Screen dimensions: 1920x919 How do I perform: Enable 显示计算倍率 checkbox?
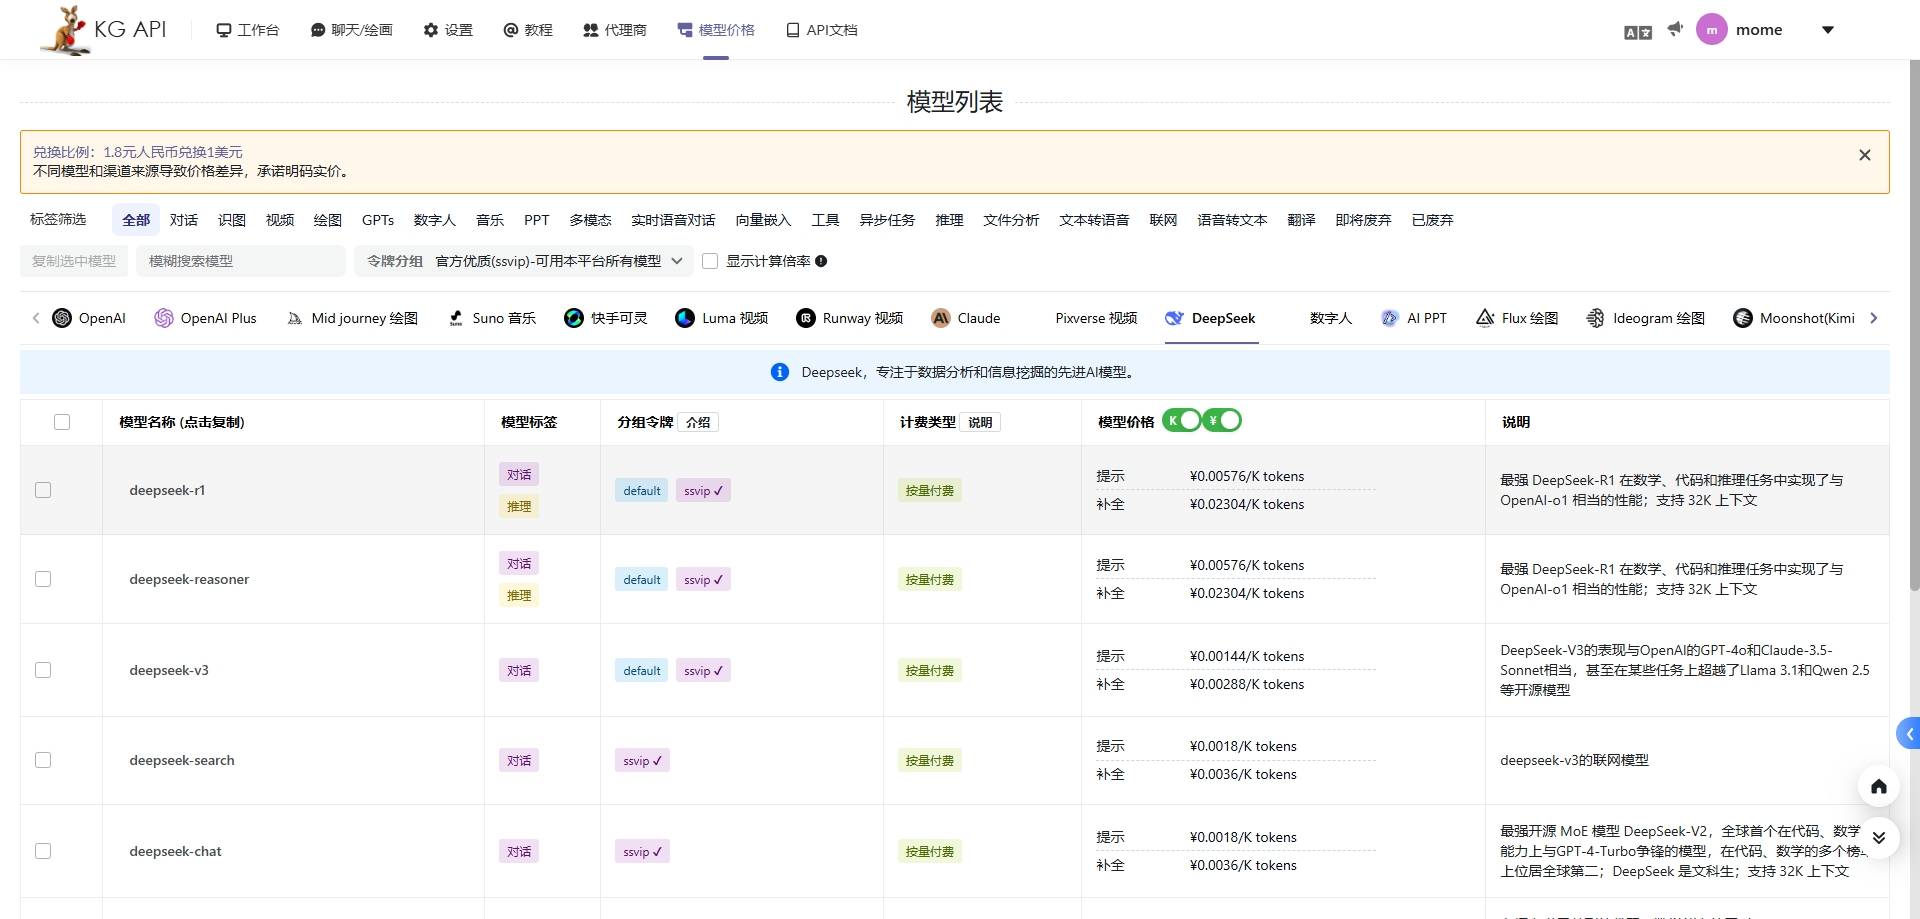pos(710,261)
